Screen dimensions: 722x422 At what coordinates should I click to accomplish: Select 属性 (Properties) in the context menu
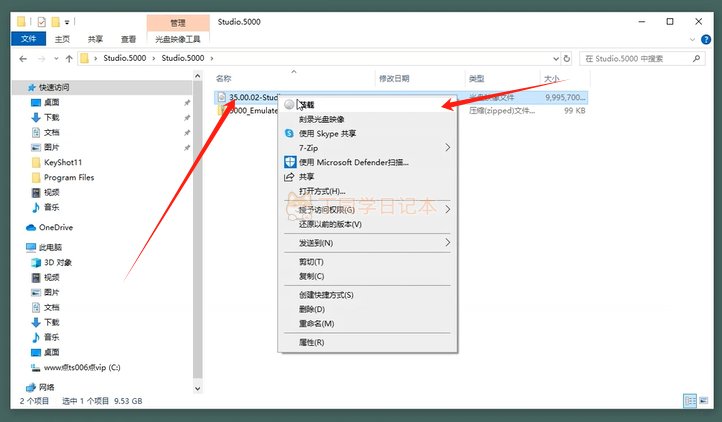point(311,343)
